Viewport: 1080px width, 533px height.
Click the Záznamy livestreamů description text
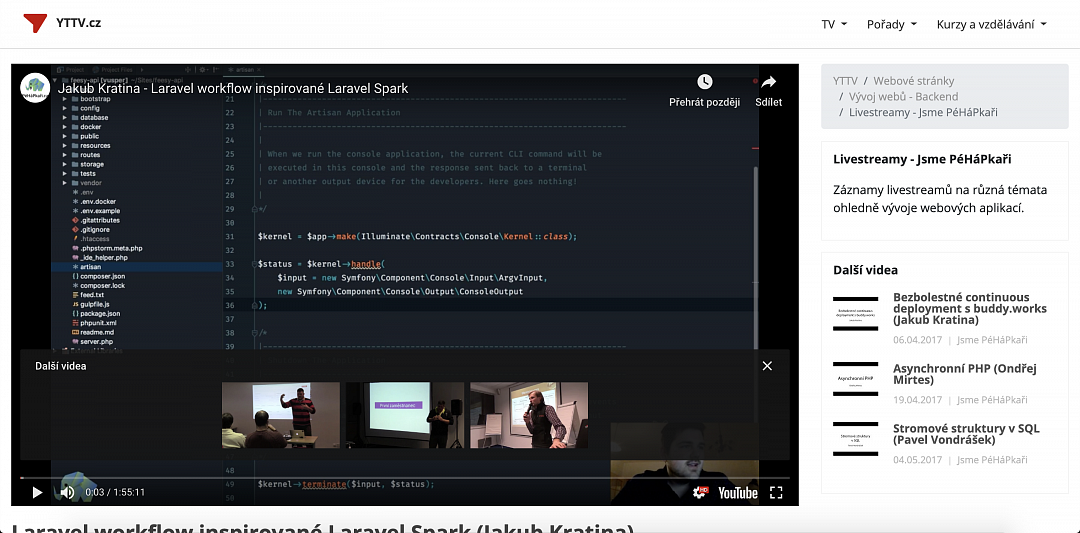click(x=940, y=198)
